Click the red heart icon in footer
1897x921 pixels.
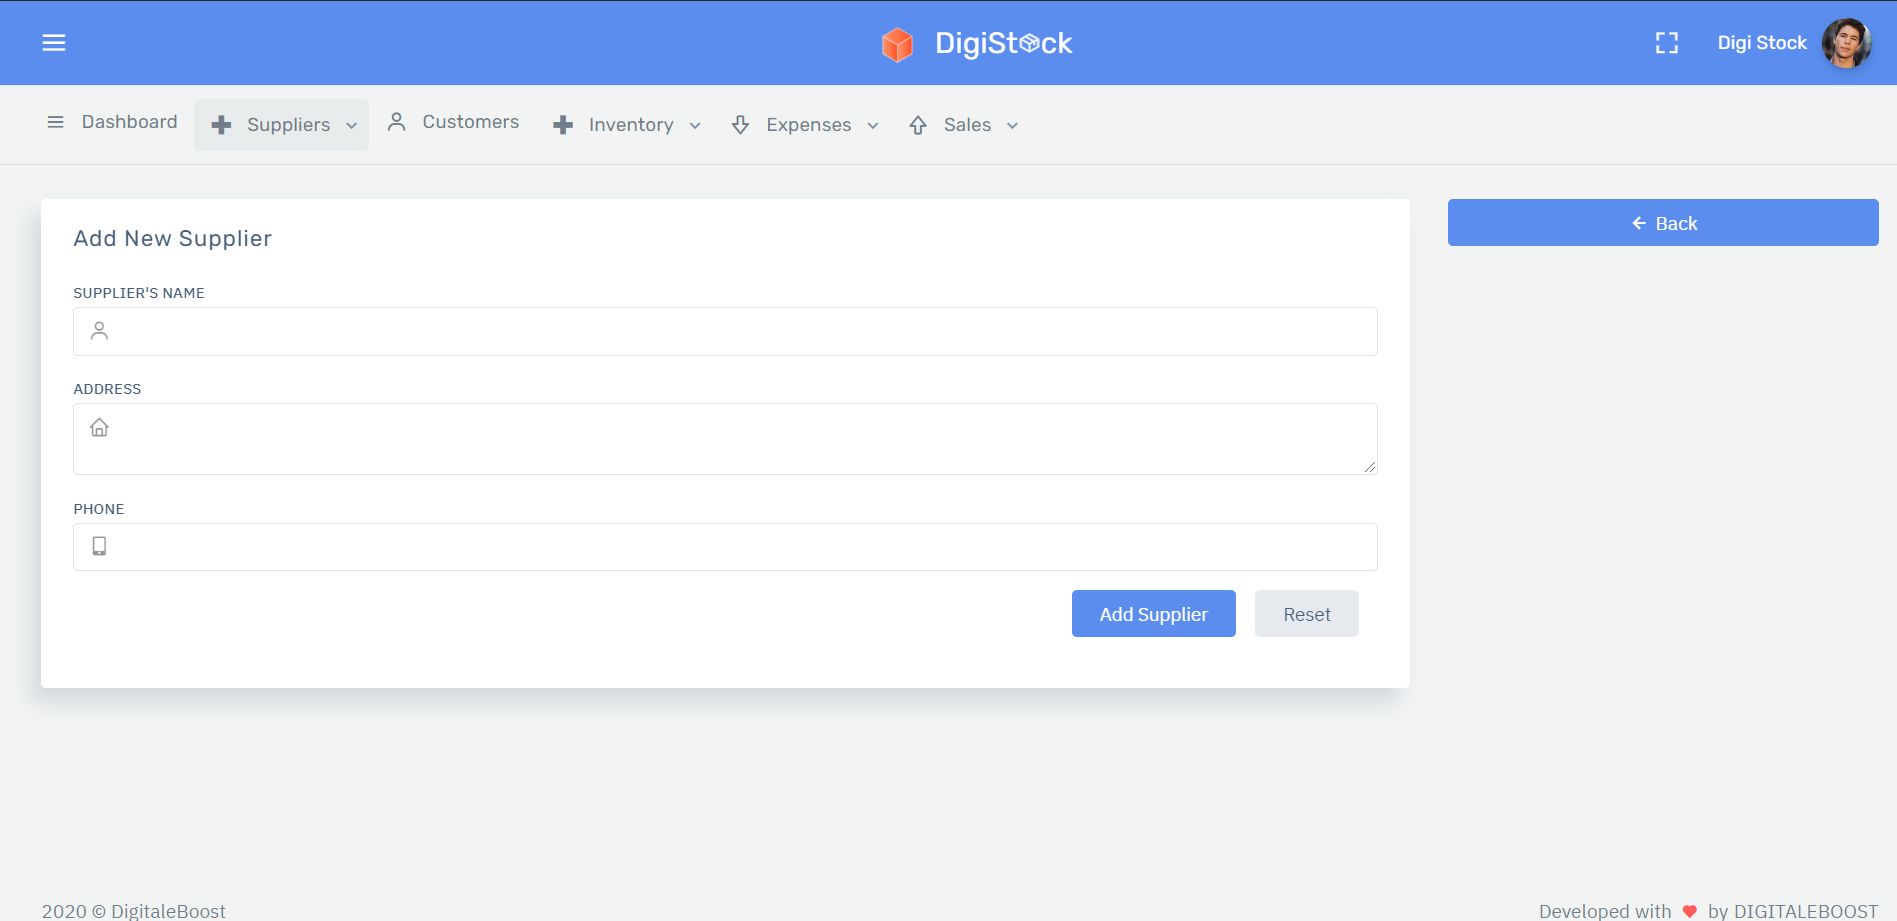1690,911
